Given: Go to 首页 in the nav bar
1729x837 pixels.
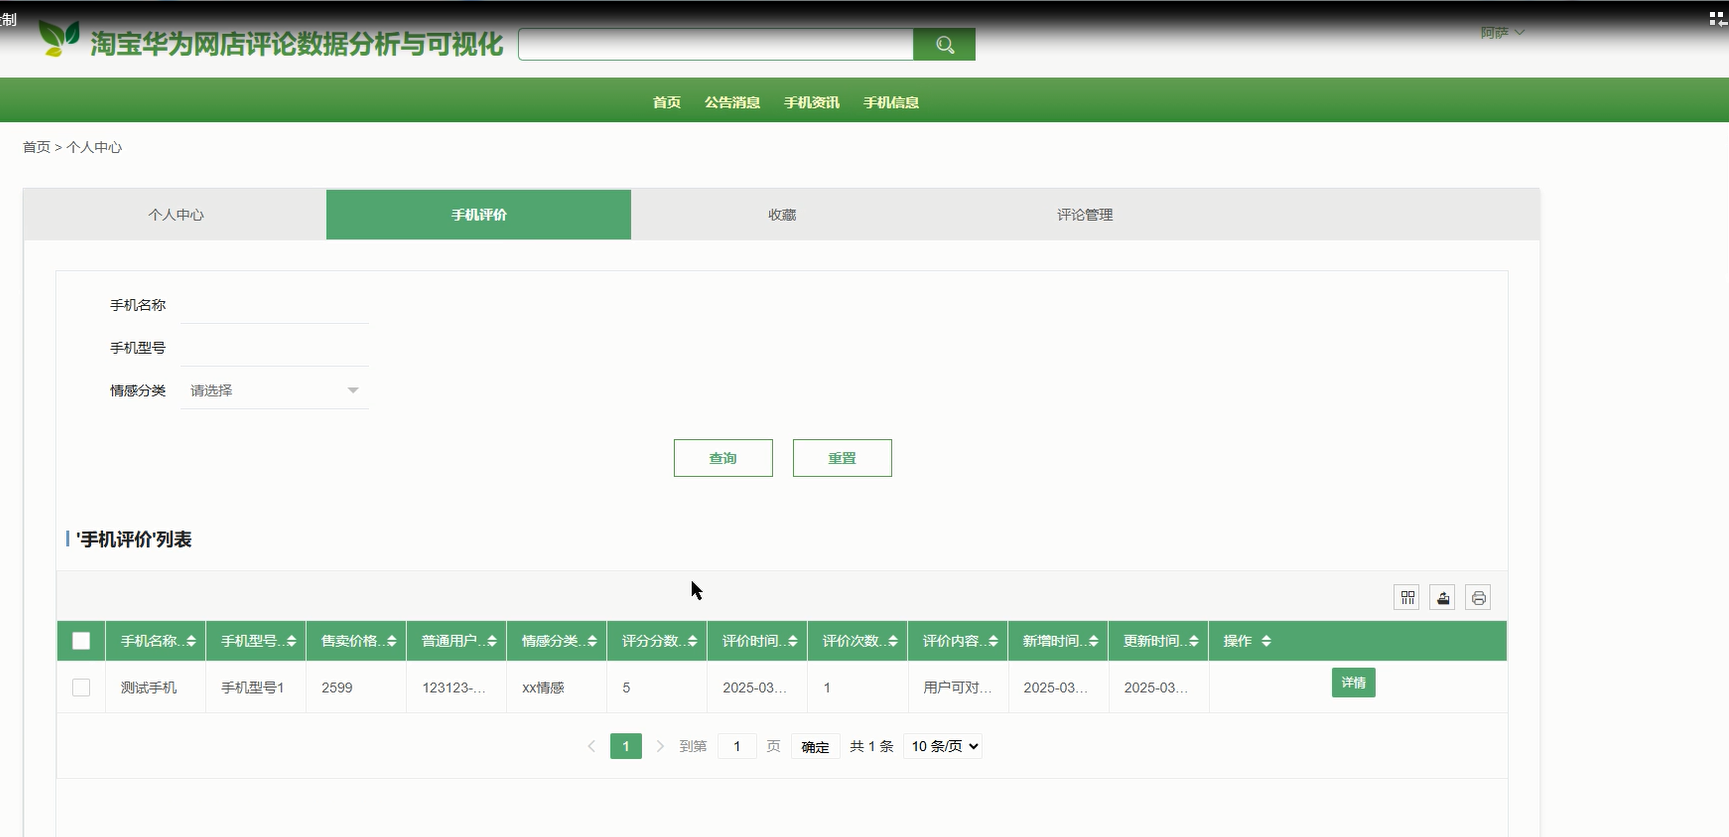Looking at the screenshot, I should [667, 102].
